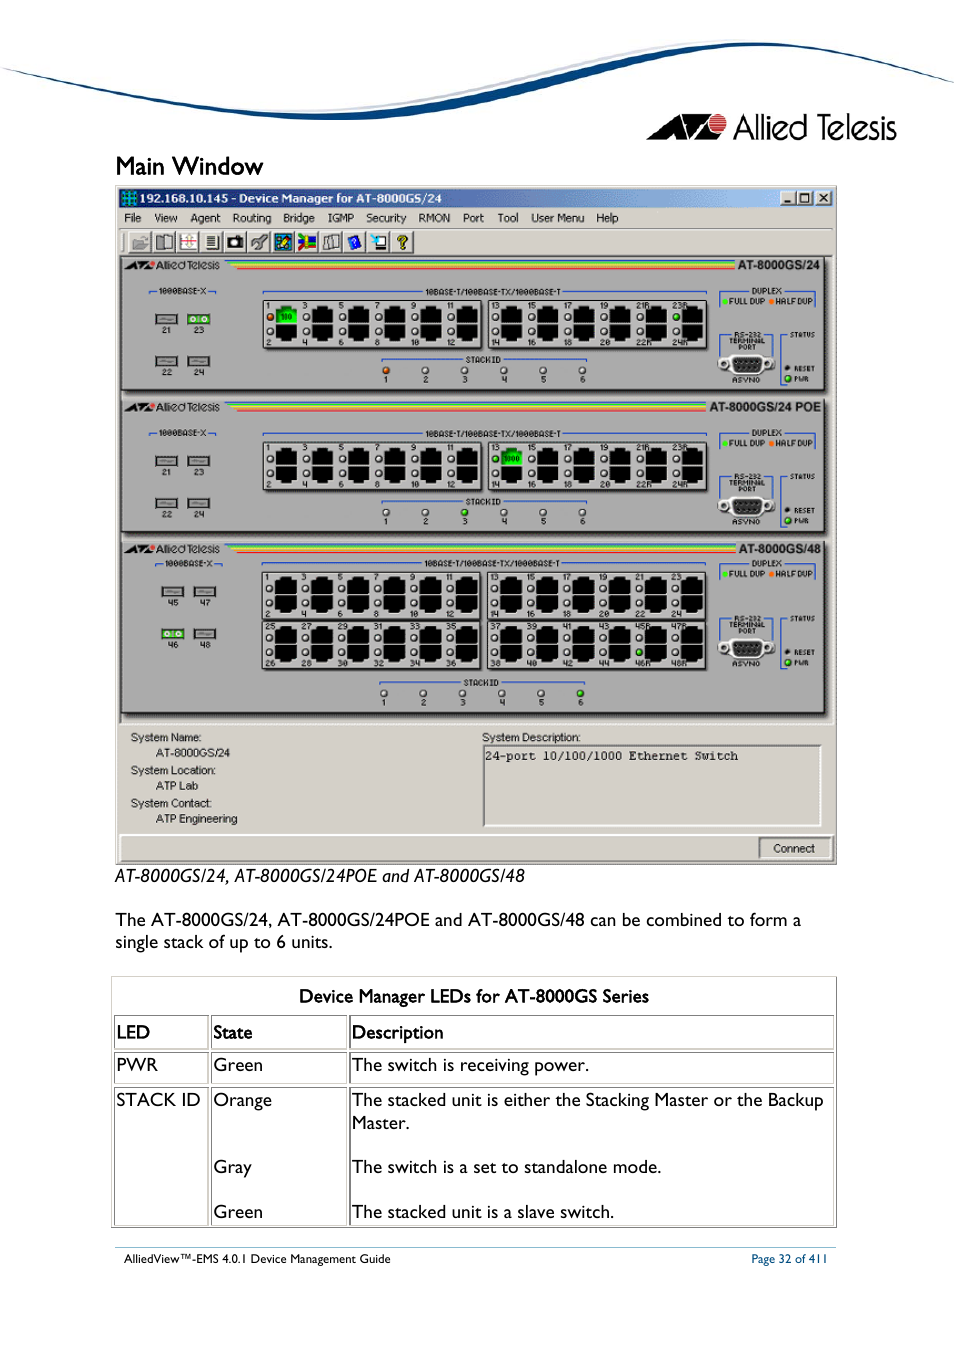The width and height of the screenshot is (954, 1350).
Task: Click the red grid toolbar icon
Action: coord(188,242)
